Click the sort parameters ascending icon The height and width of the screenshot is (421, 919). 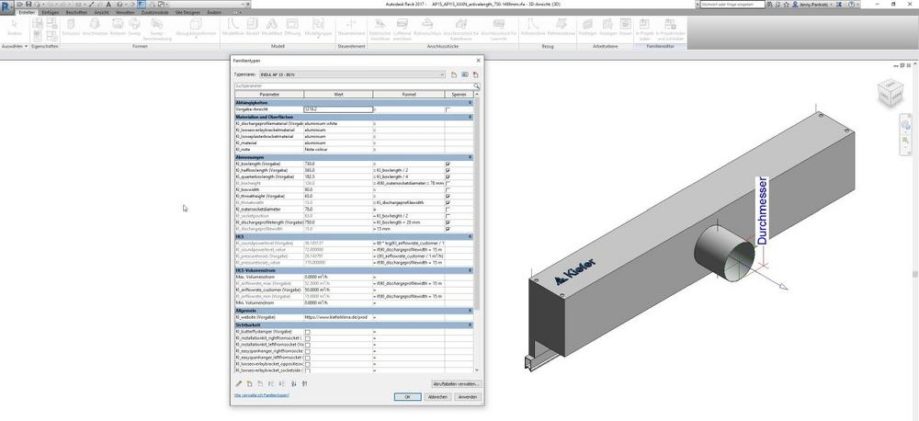click(x=294, y=382)
